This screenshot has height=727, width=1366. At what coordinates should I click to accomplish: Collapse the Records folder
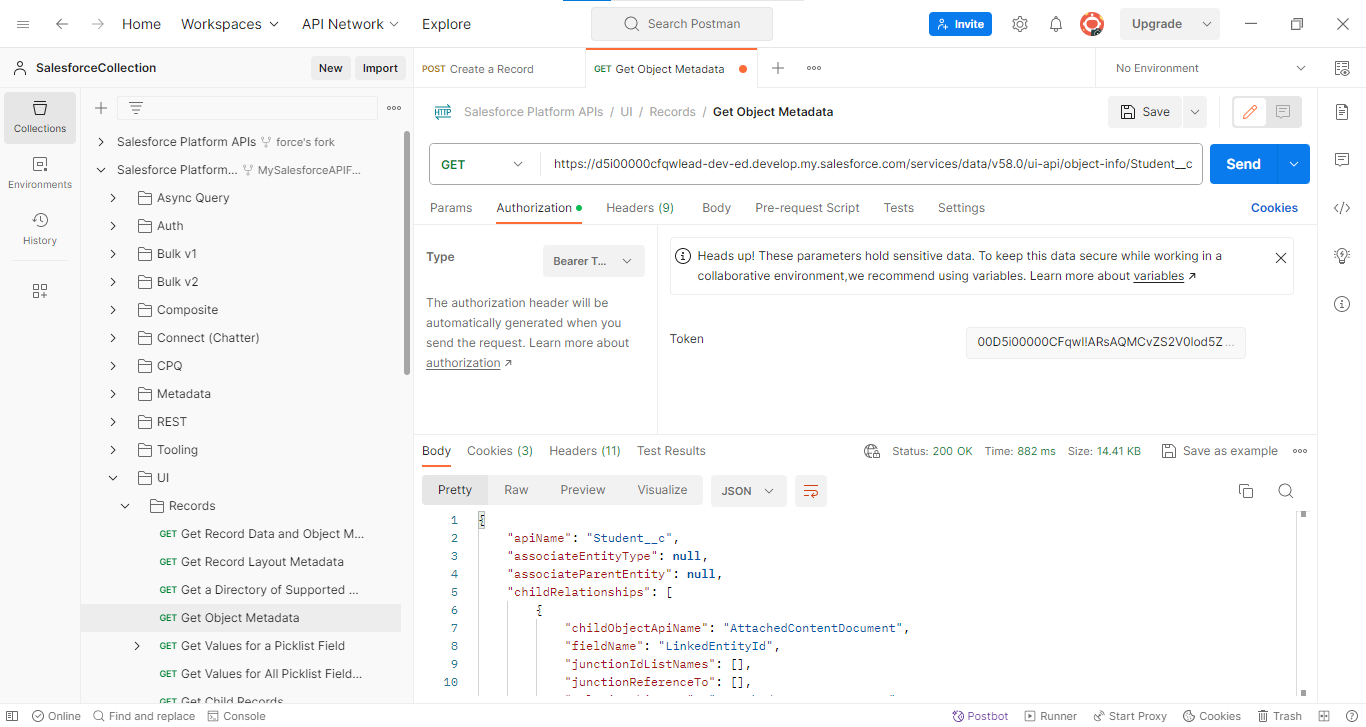point(125,506)
